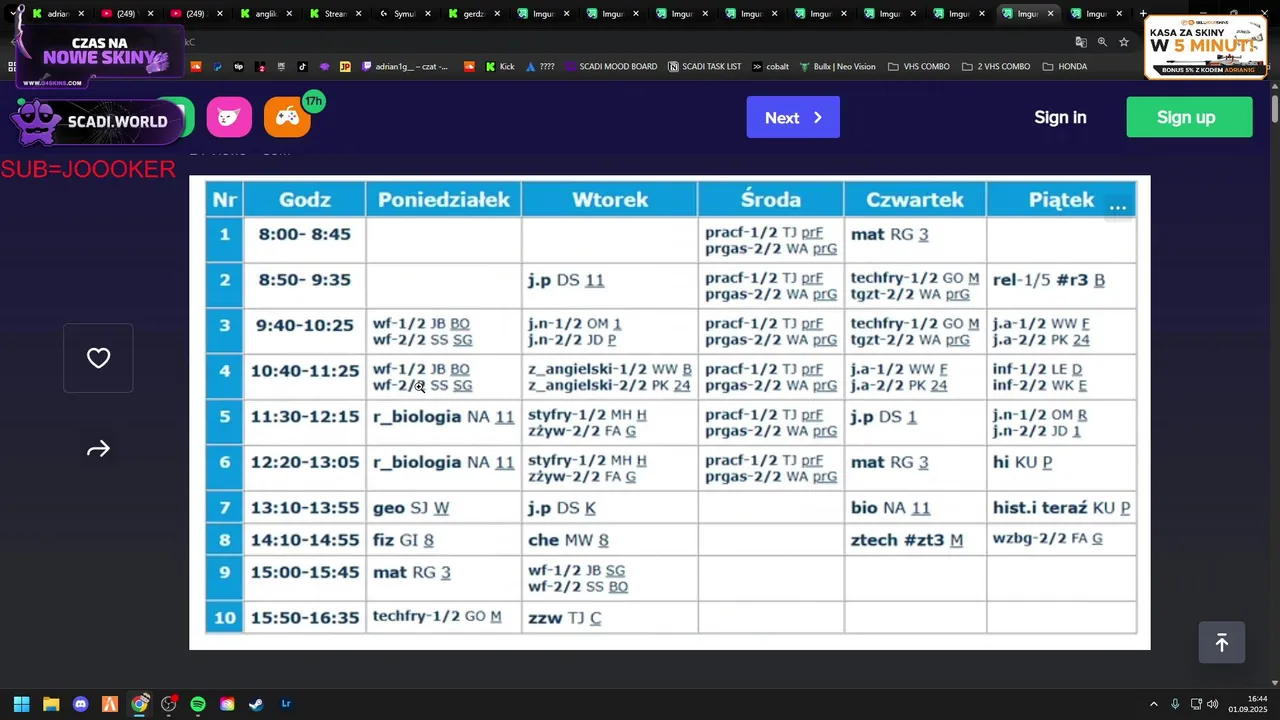Bookmark this page with the star icon
The image size is (1280, 720).
coord(1124,42)
